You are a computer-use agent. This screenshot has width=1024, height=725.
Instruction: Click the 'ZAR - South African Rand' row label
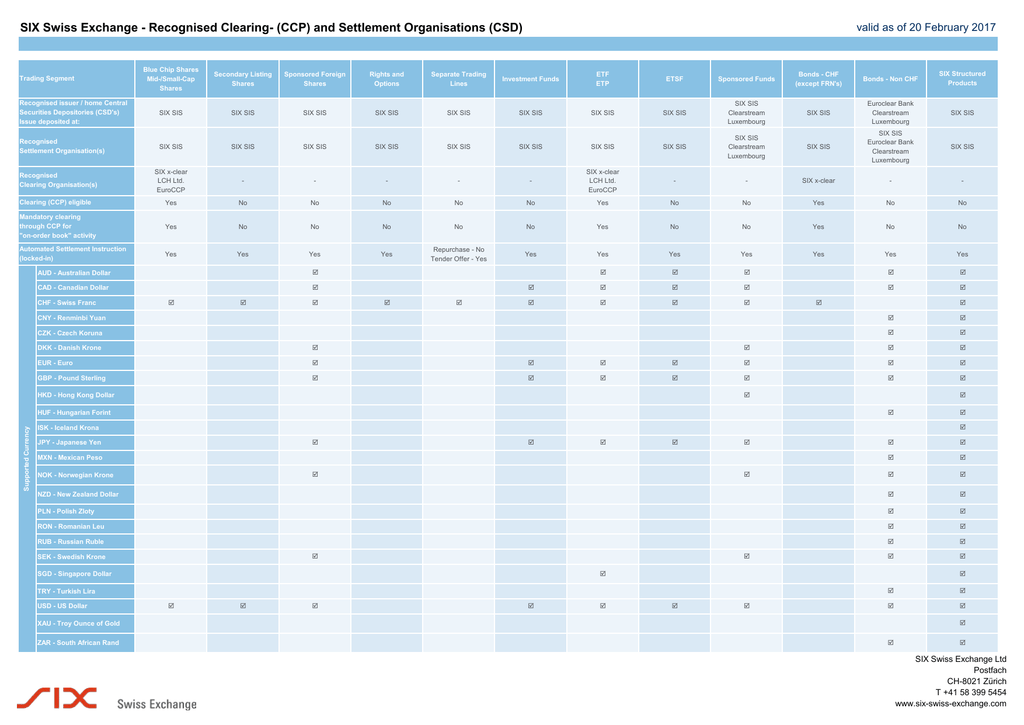(86, 643)
